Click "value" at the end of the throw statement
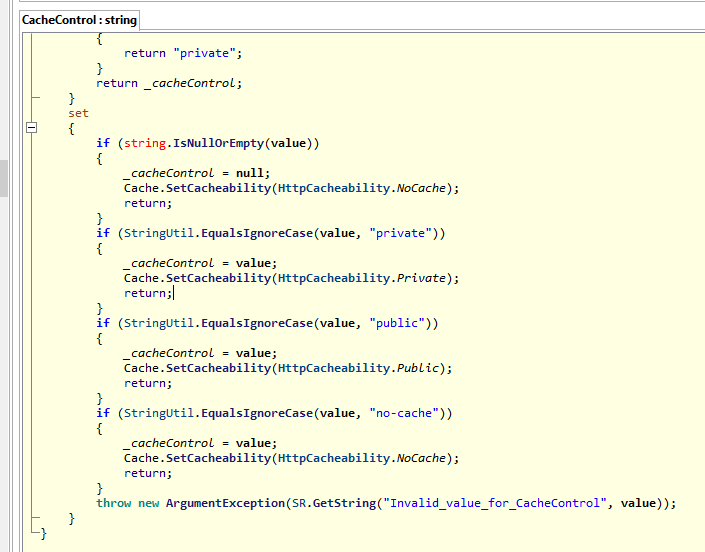 coord(638,503)
